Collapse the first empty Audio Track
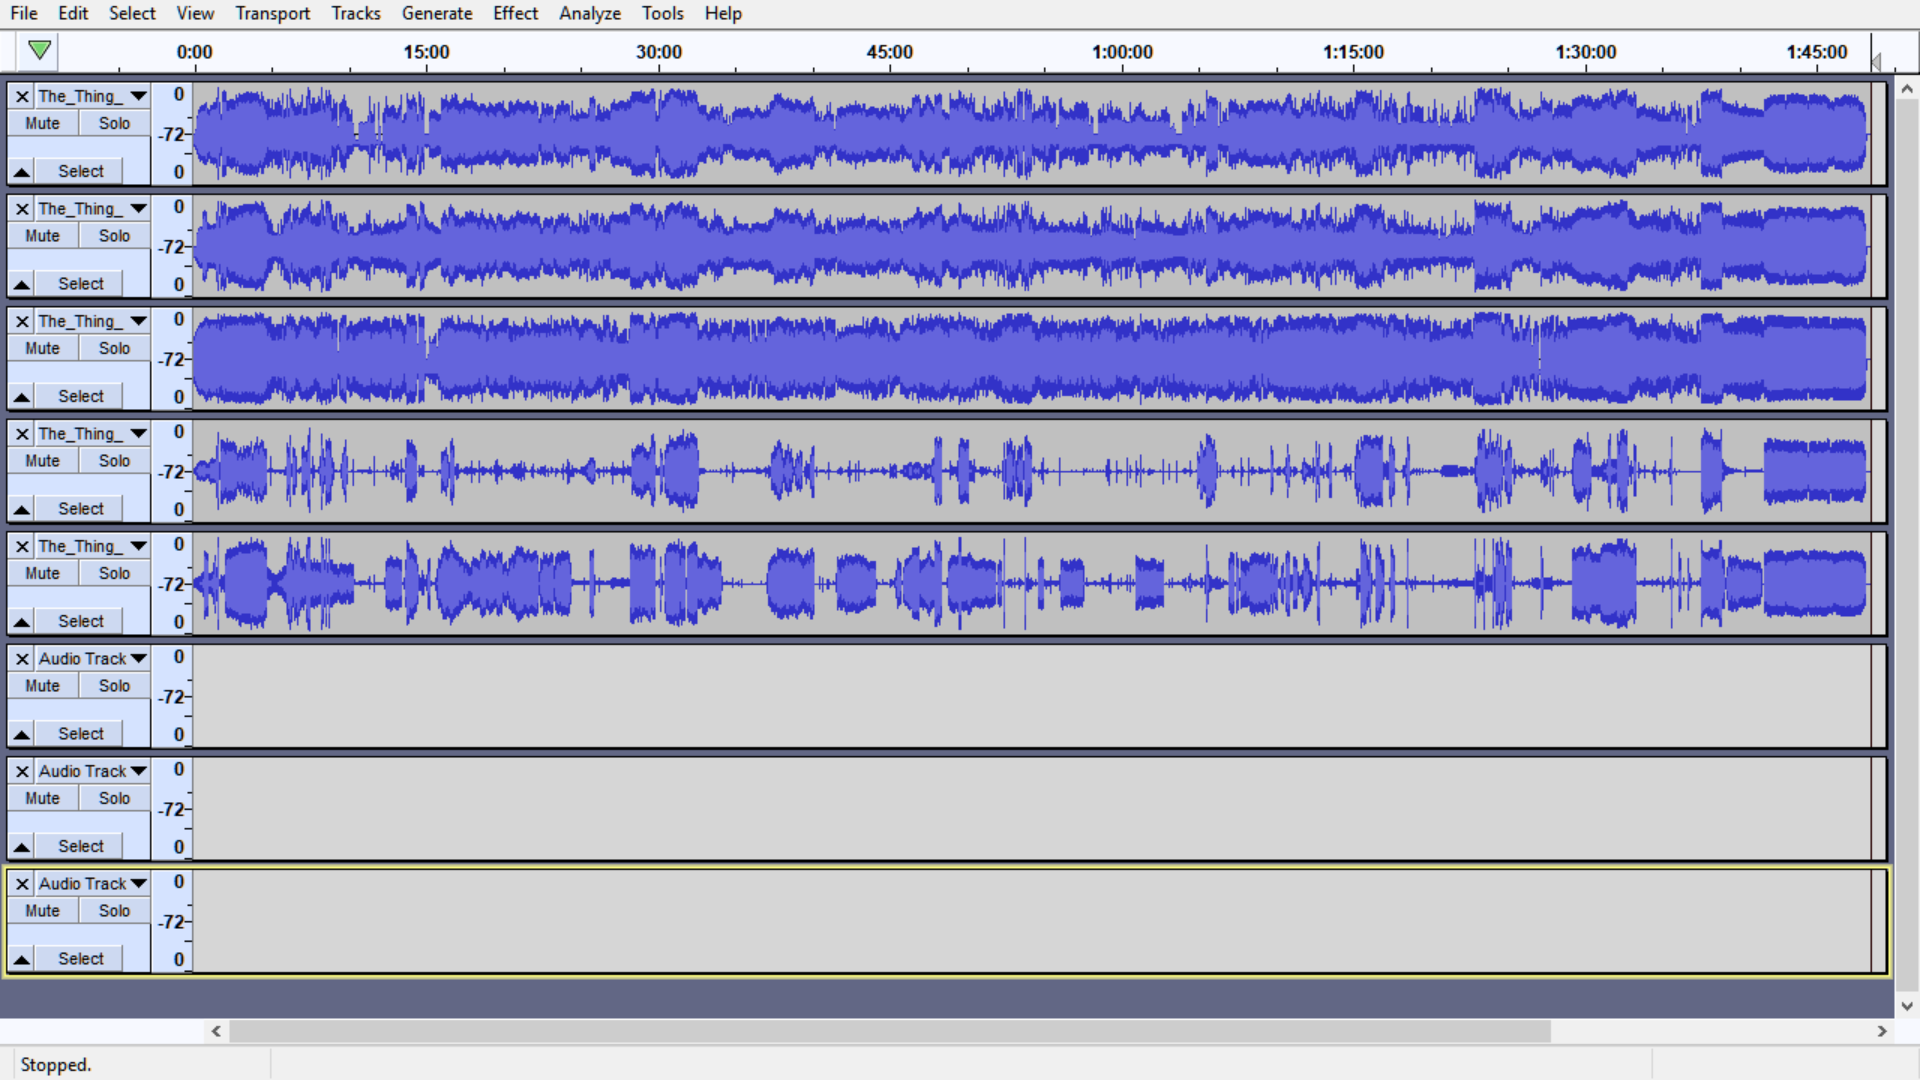The image size is (1920, 1080). pyautogui.click(x=21, y=734)
